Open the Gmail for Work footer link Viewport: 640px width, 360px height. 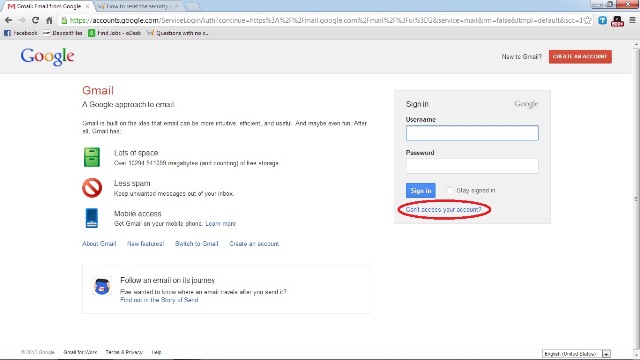[80, 352]
